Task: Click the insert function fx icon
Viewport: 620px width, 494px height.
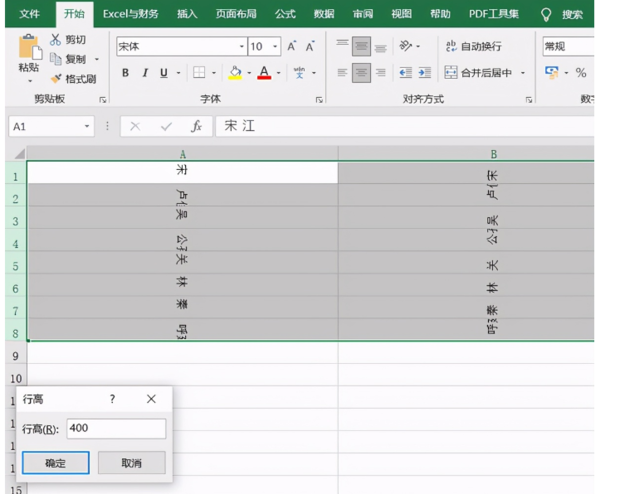Action: 197,127
